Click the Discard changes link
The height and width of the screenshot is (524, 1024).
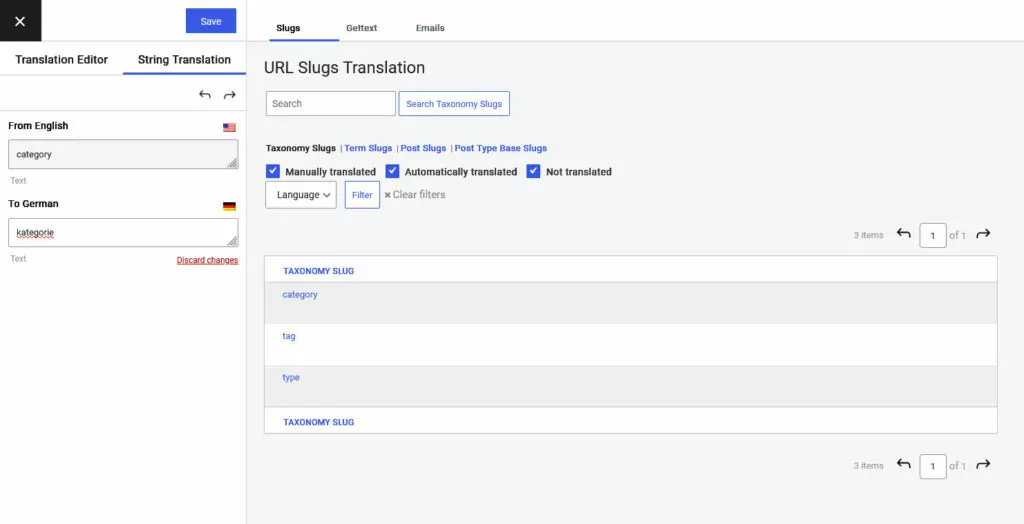(x=207, y=261)
